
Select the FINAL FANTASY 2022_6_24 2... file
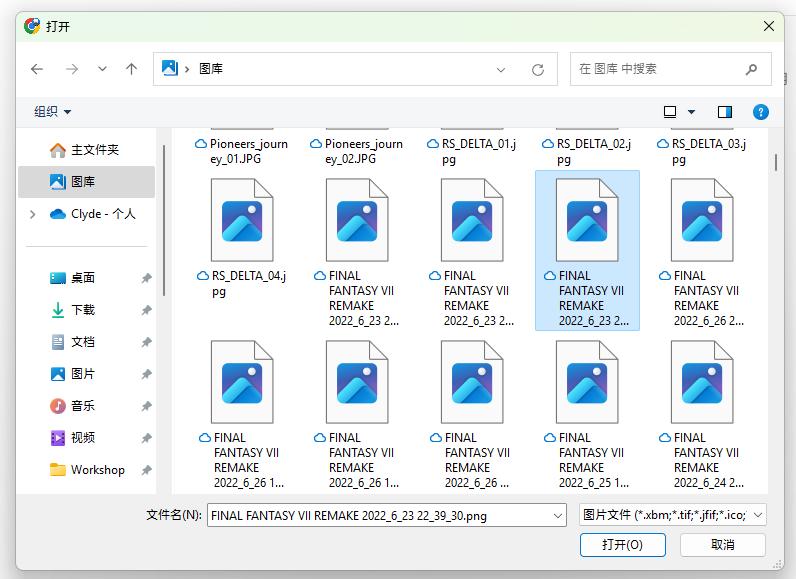702,414
